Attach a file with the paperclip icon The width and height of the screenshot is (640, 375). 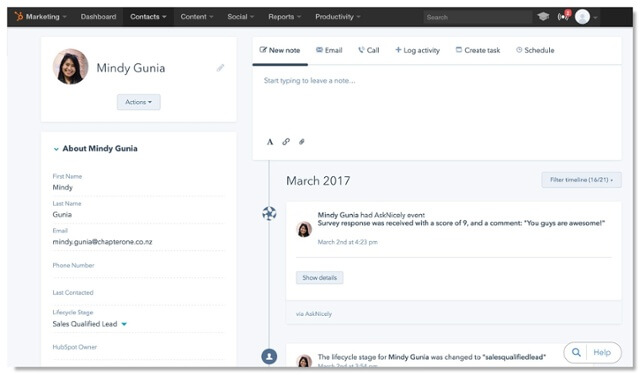(x=302, y=142)
